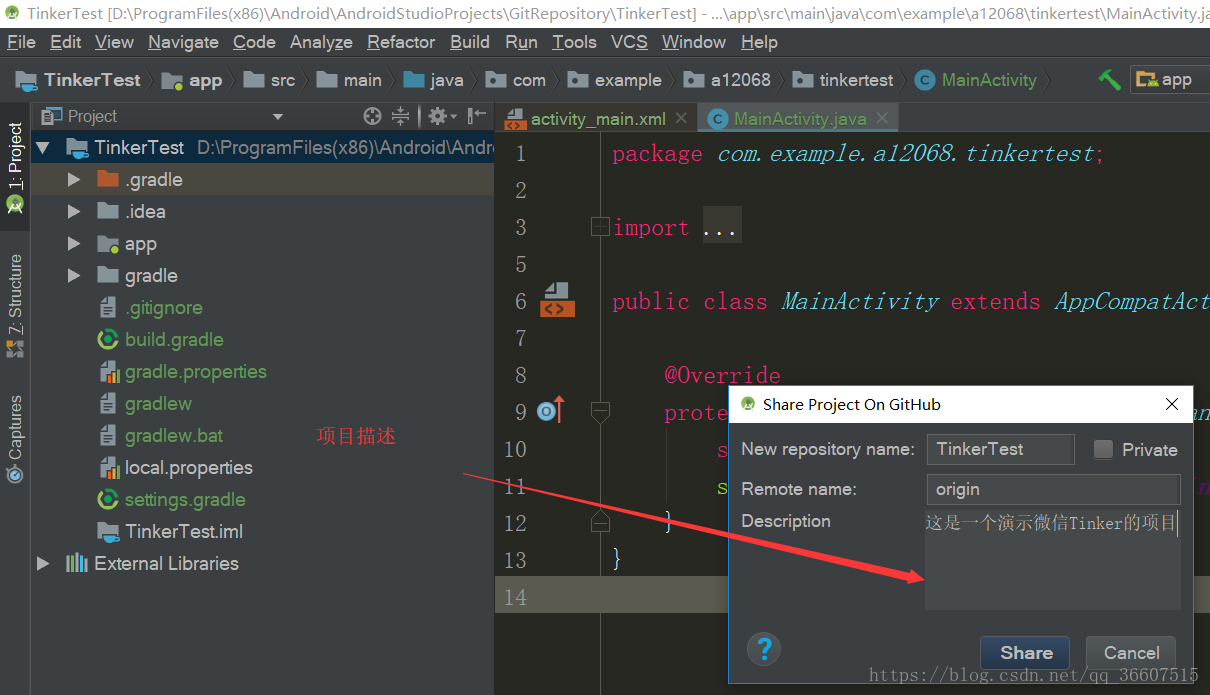The height and width of the screenshot is (695, 1210).
Task: Close the MainActivity.java editor tab
Action: [883, 118]
